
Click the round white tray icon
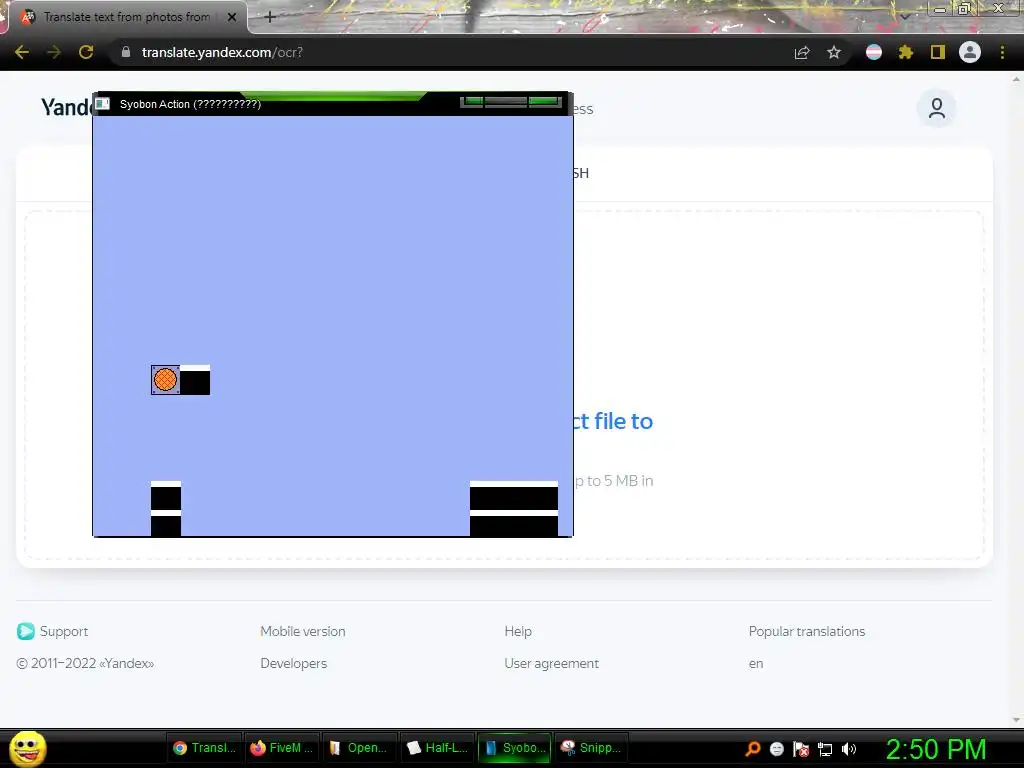pyautogui.click(x=776, y=749)
